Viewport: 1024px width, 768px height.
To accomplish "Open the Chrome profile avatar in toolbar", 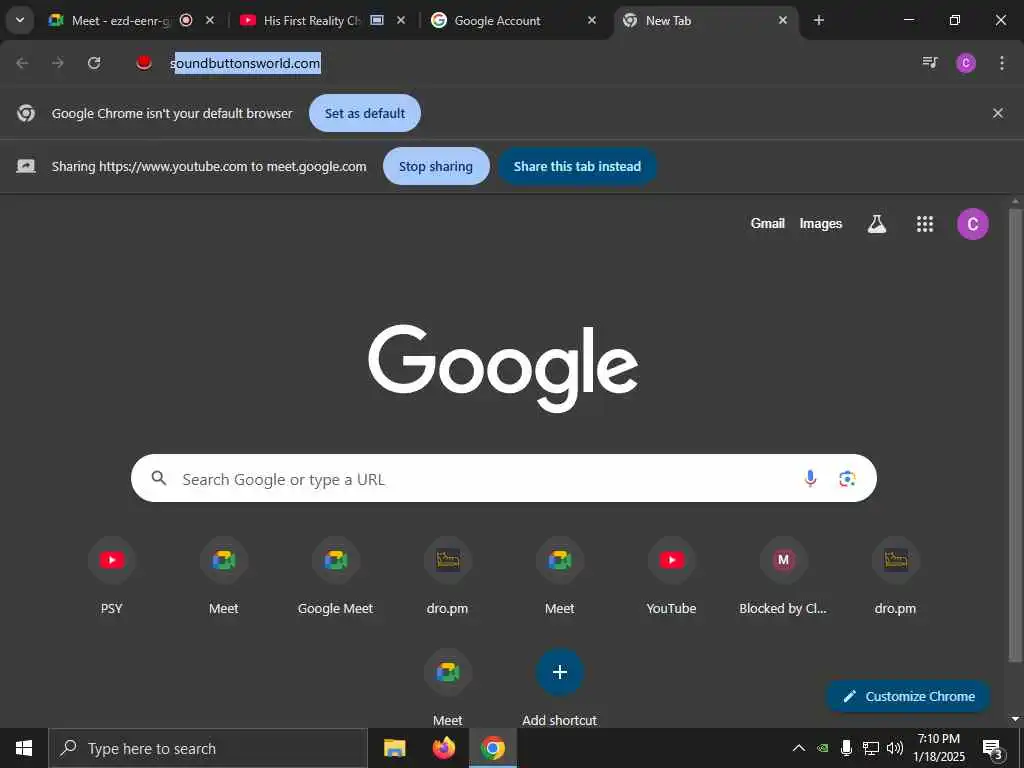I will 966,63.
